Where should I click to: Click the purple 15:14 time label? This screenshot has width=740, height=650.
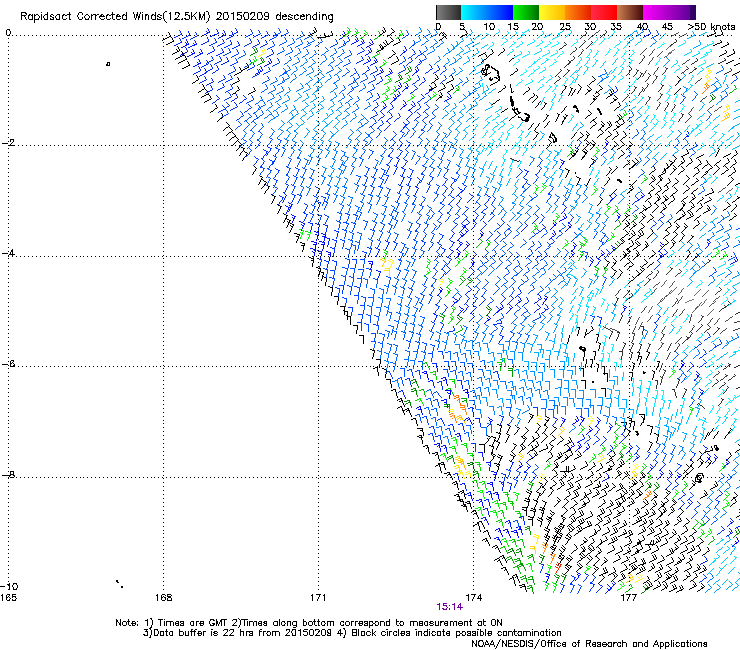click(449, 607)
